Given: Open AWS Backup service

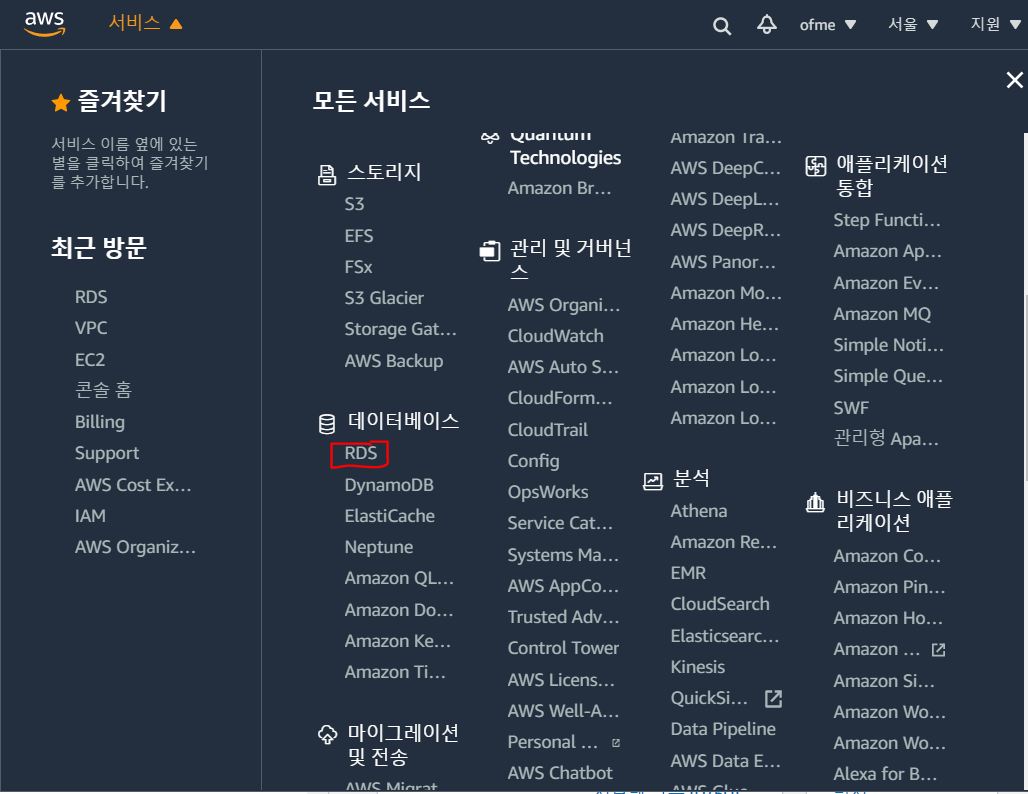Looking at the screenshot, I should click(394, 361).
